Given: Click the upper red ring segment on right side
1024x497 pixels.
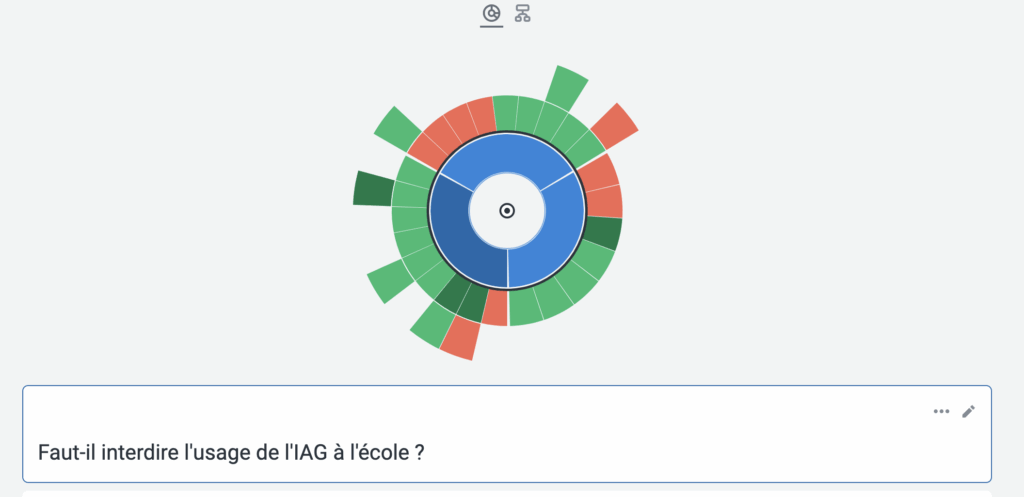Looking at the screenshot, I should (598, 172).
